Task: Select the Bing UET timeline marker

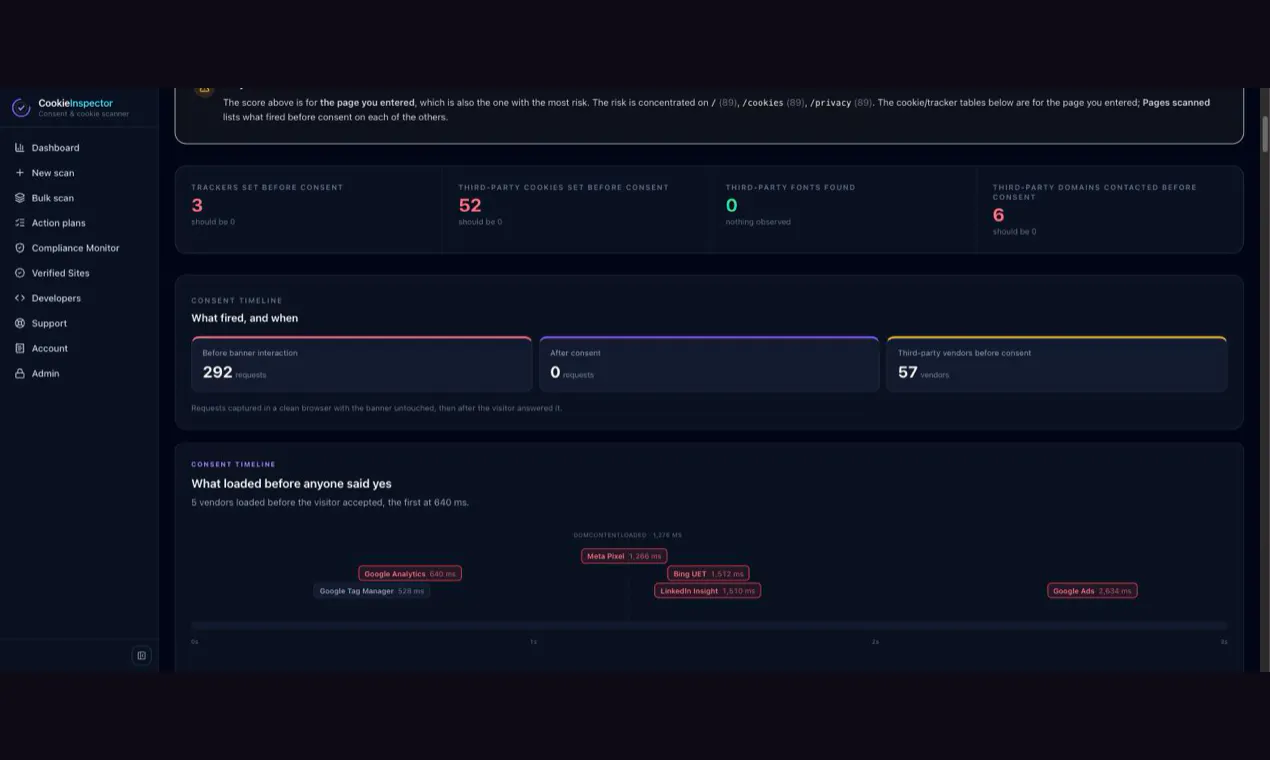Action: [708, 574]
